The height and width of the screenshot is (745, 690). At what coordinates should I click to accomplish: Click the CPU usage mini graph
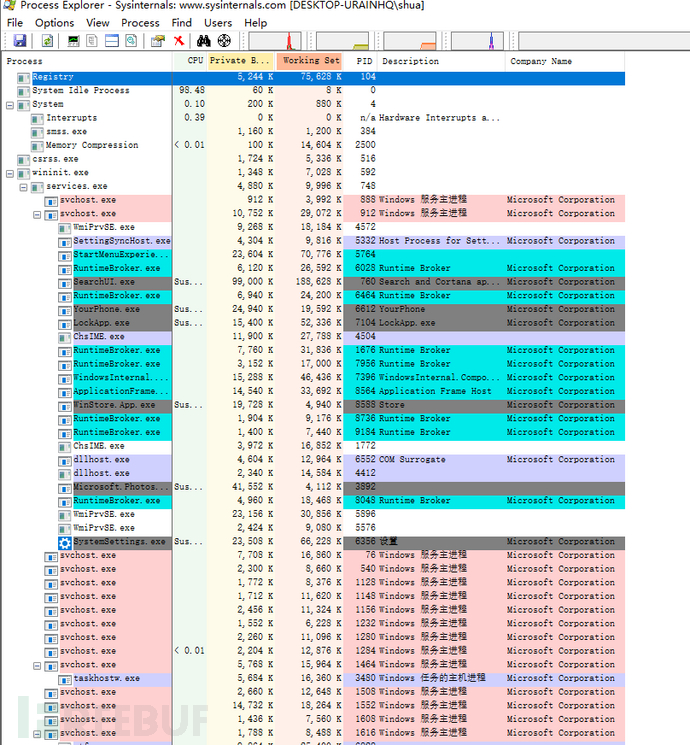point(275,41)
